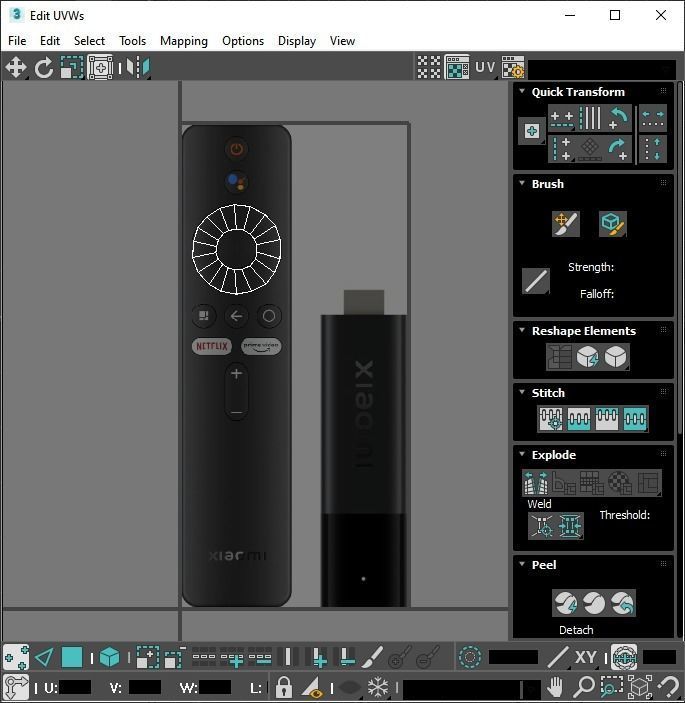This screenshot has width=685, height=703.
Task: Enable Edge sub-object mode
Action: coord(44,658)
